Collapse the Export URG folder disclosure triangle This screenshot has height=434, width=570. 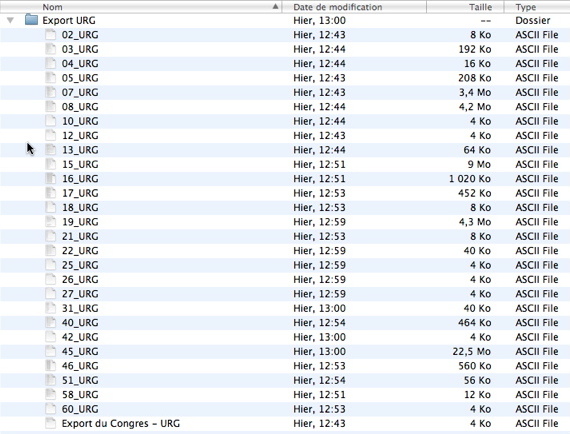point(11,20)
